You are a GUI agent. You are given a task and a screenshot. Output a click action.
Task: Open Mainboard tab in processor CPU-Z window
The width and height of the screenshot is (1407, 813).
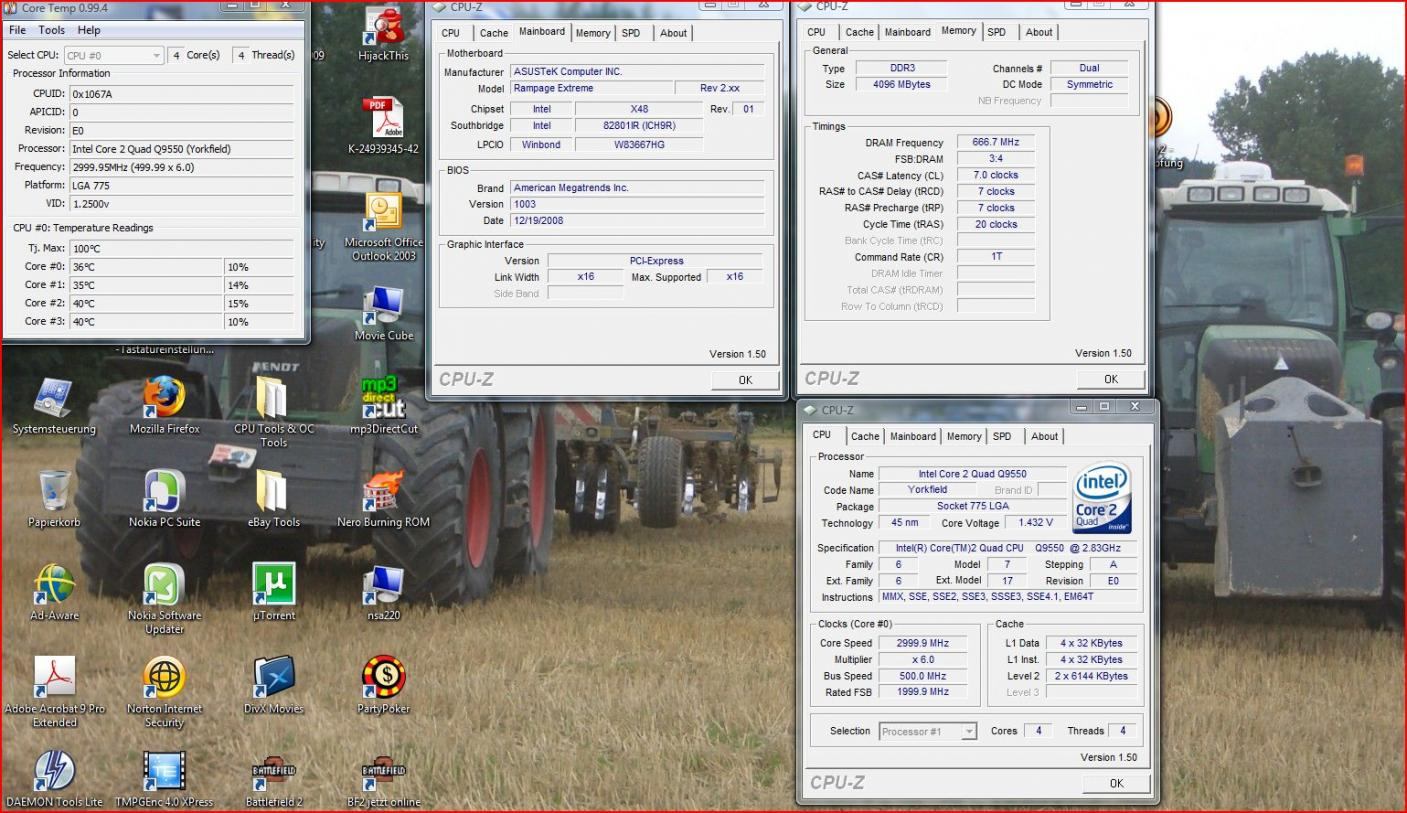(x=913, y=437)
